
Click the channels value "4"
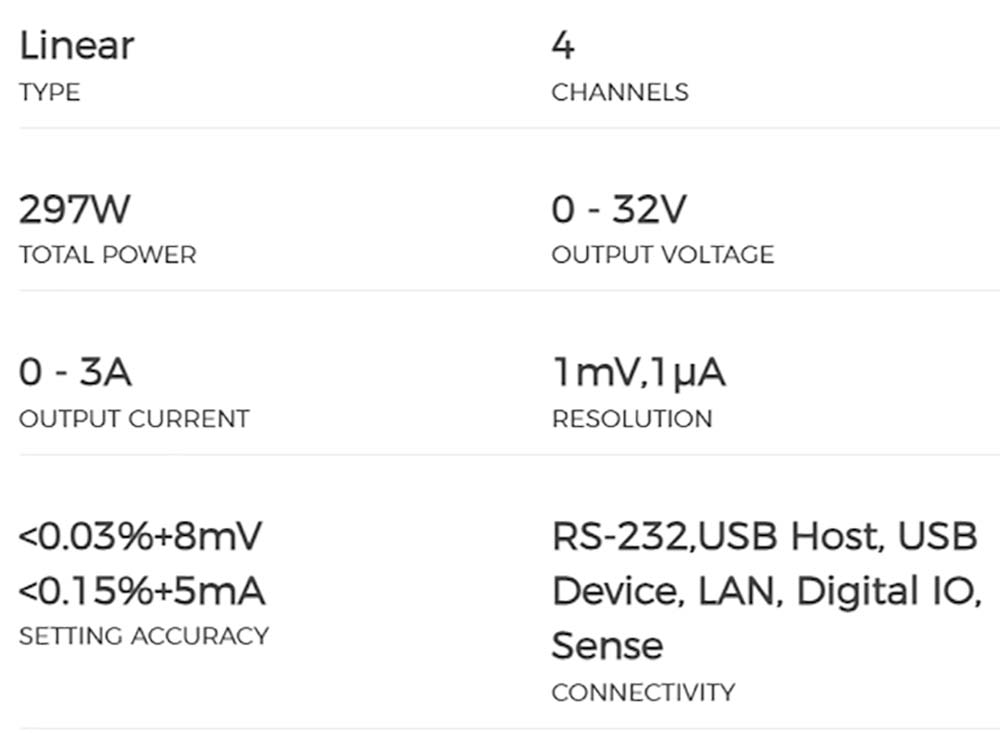click(563, 46)
